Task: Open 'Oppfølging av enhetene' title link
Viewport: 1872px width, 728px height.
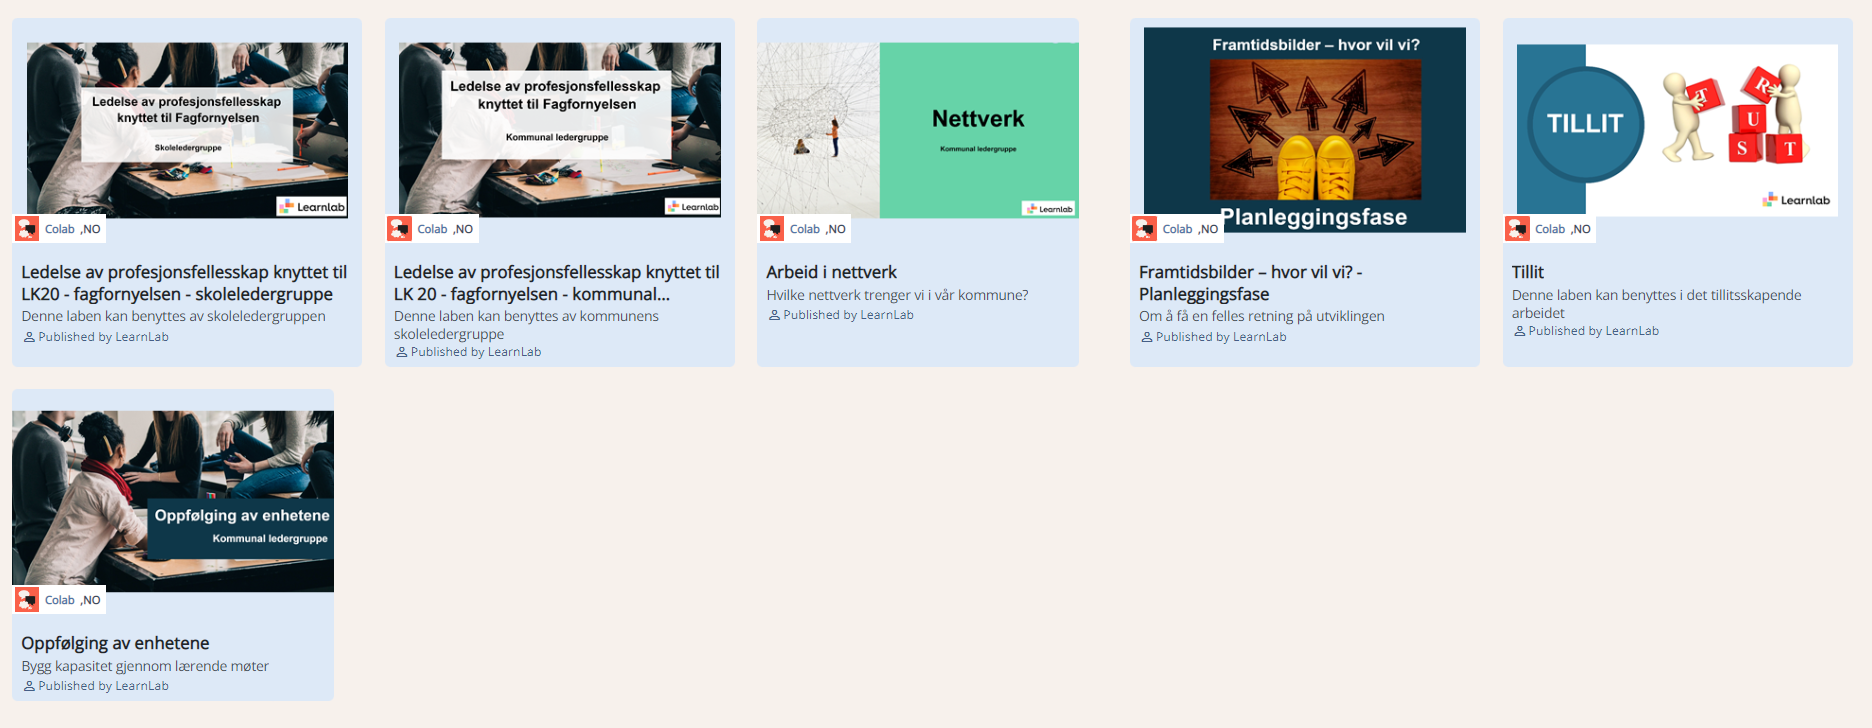Action: 115,643
